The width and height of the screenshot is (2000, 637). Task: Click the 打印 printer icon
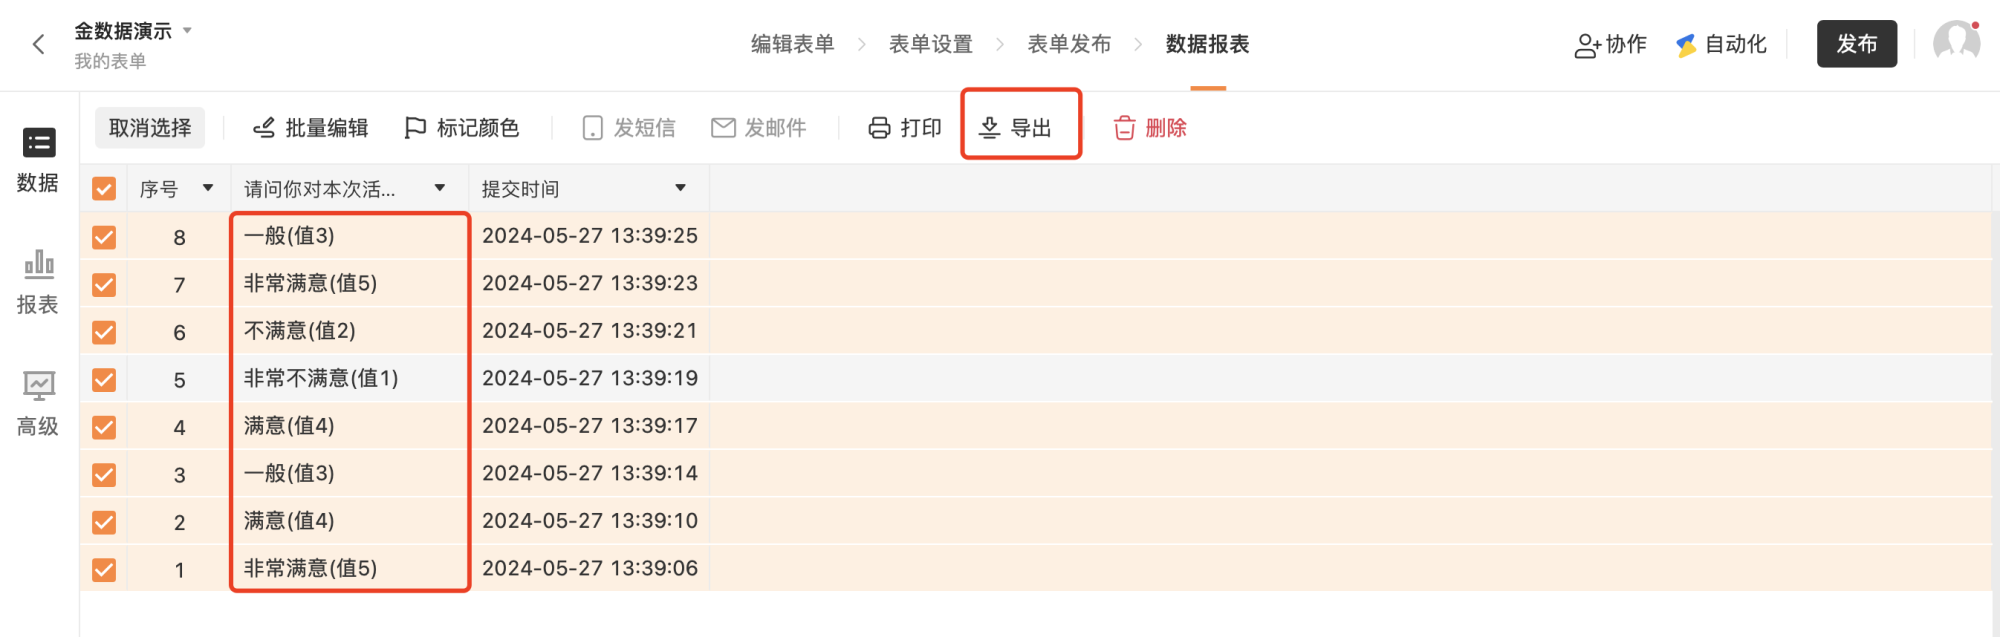(x=879, y=128)
